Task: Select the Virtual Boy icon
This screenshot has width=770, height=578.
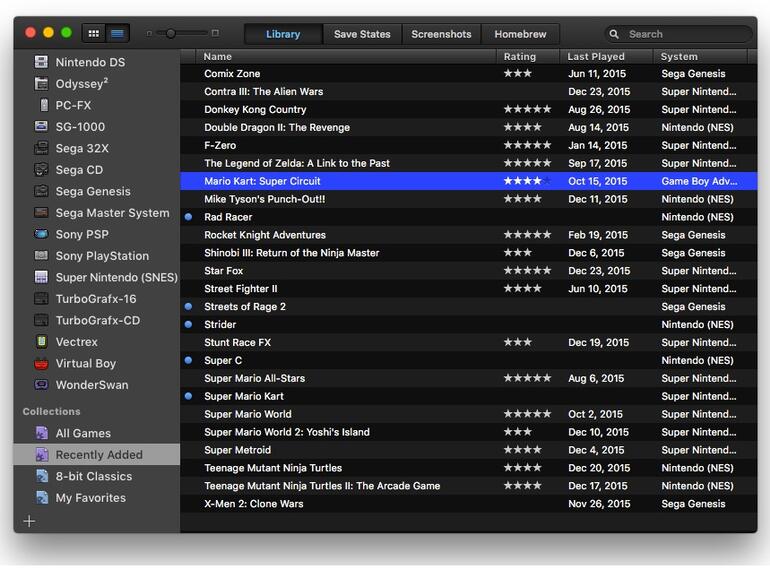Action: tap(41, 363)
